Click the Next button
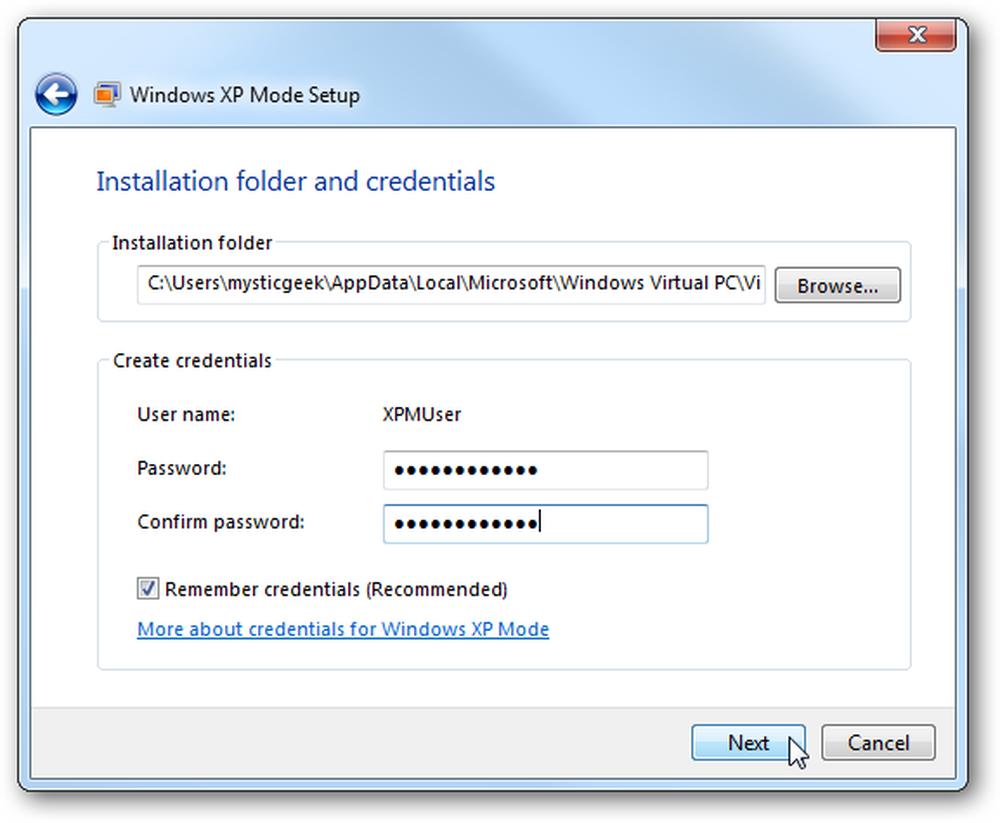1000x823 pixels. 748,743
